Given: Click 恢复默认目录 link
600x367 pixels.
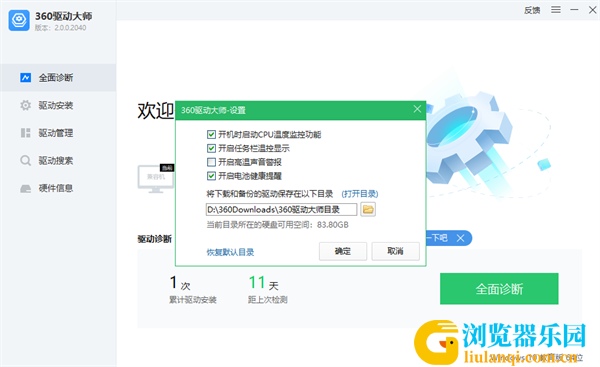Looking at the screenshot, I should [230, 252].
